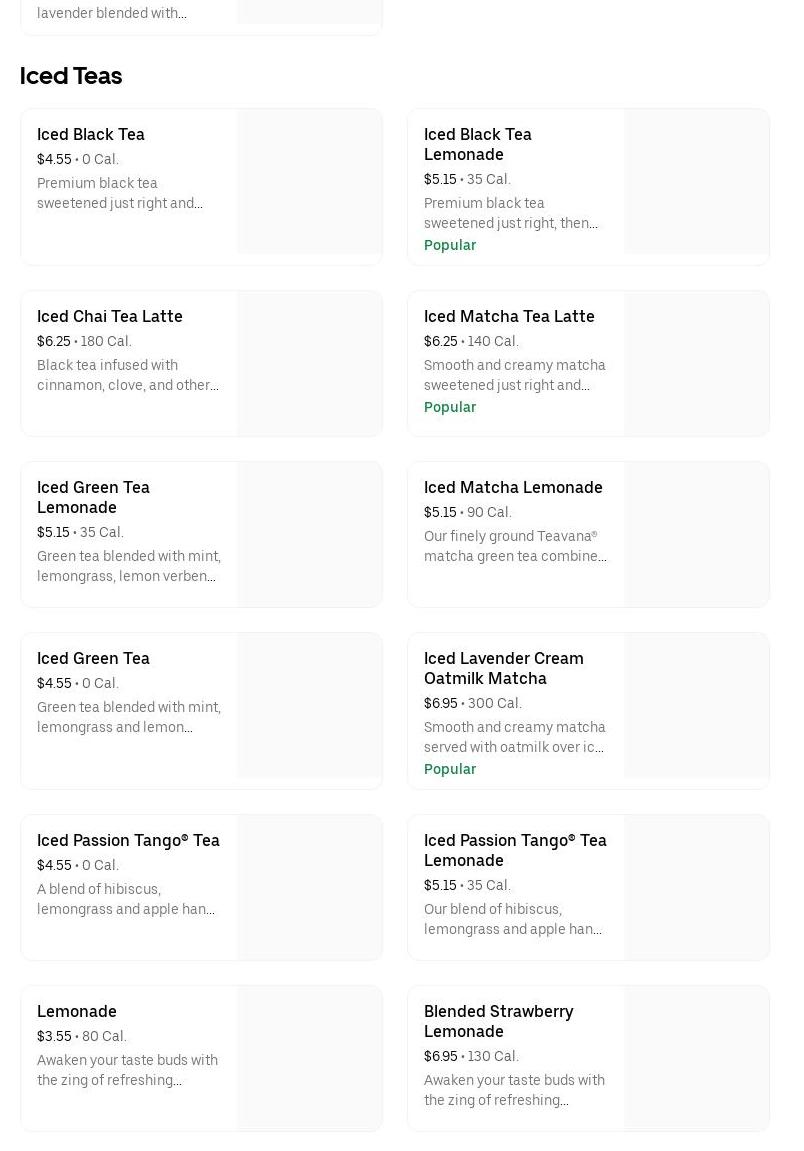804x1151 pixels.
Task: Open Iced Lavender Cream Oatmilk Matcha
Action: point(504,668)
